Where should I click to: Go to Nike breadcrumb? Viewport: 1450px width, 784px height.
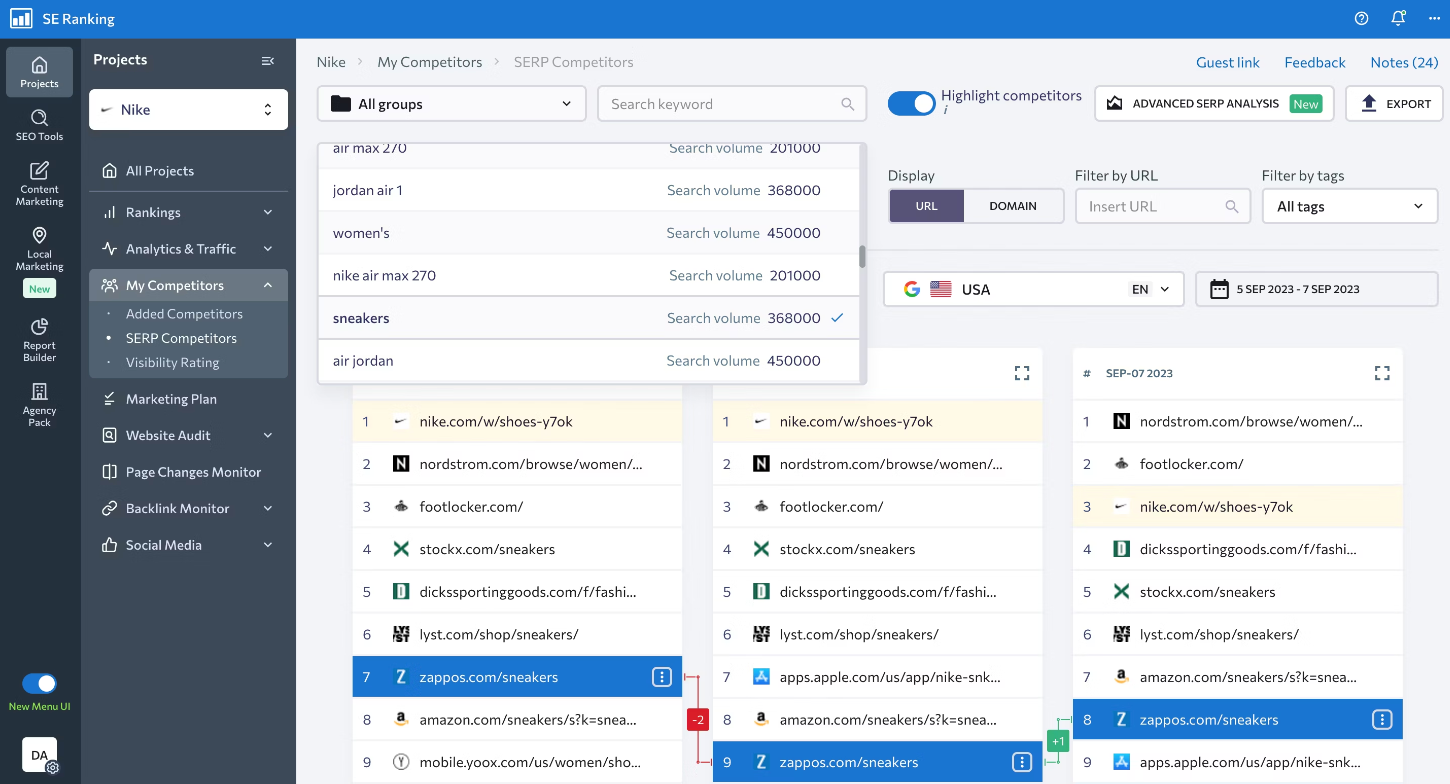click(x=331, y=62)
